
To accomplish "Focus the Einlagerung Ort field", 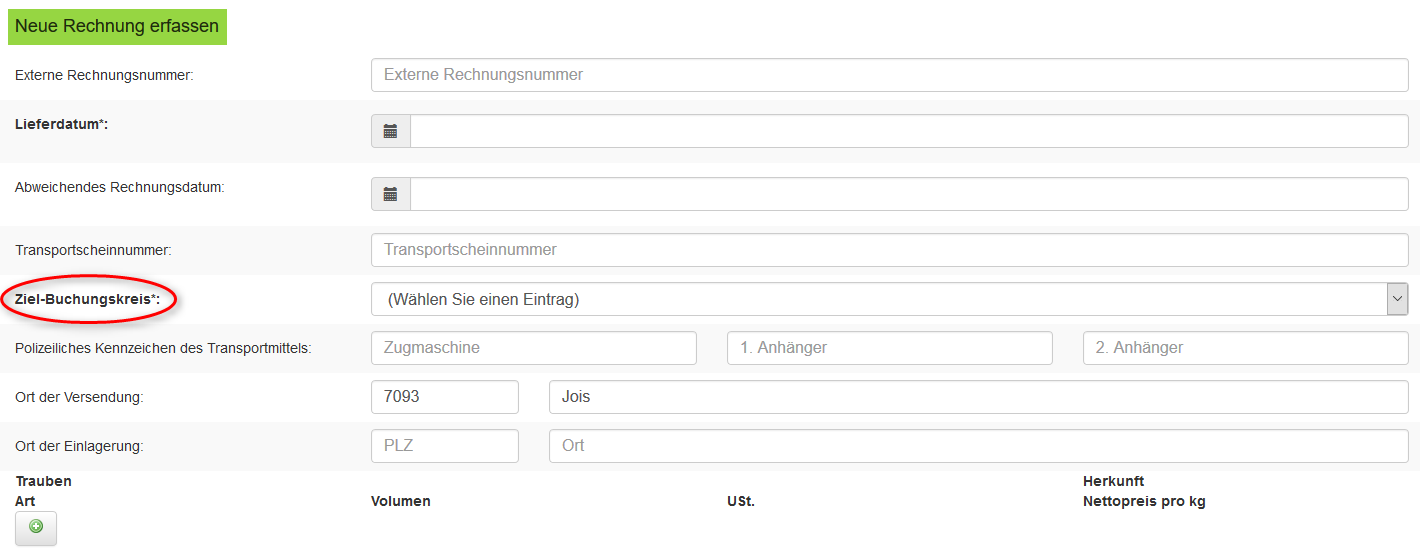I will coord(978,446).
